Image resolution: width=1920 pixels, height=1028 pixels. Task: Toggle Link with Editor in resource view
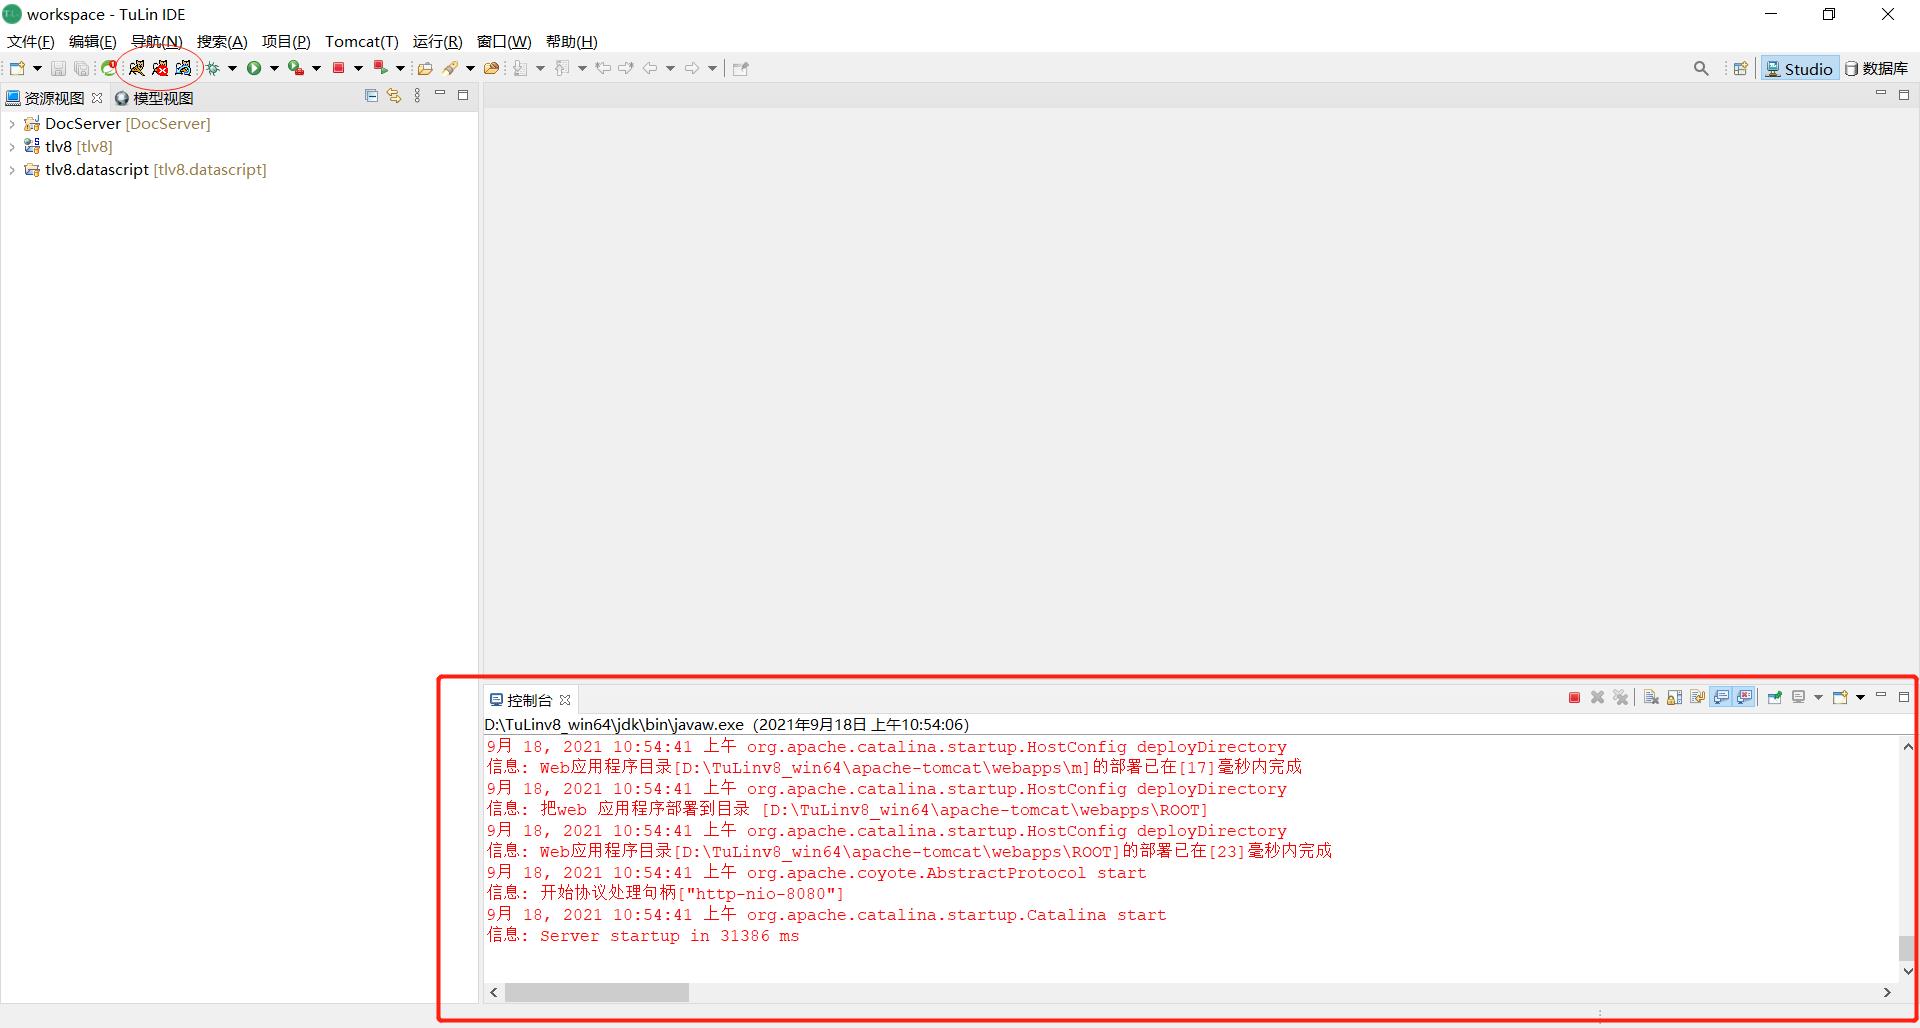click(394, 96)
